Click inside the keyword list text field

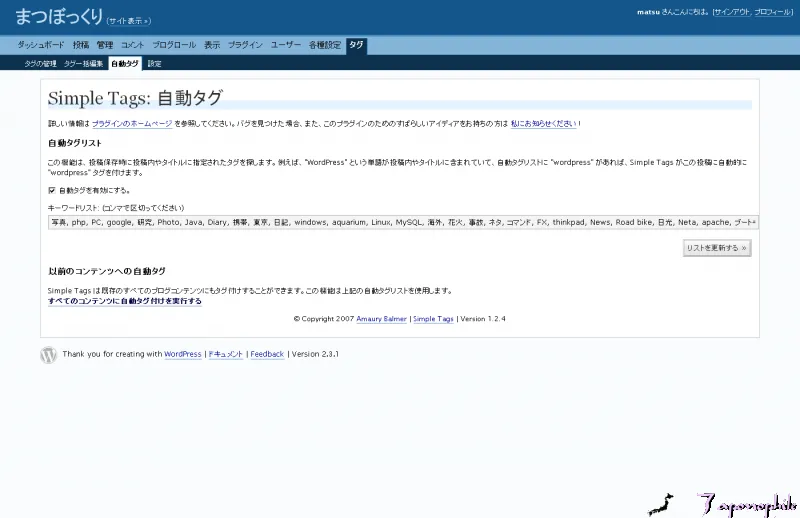pyautogui.click(x=400, y=222)
